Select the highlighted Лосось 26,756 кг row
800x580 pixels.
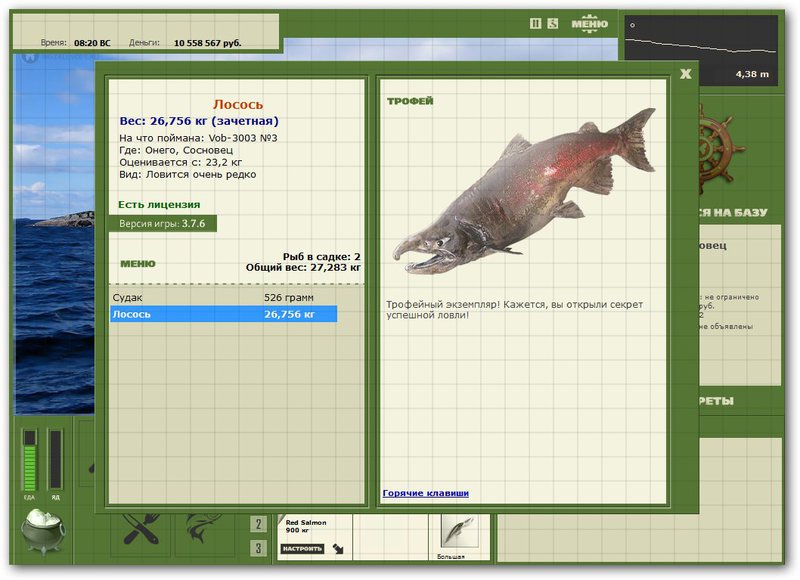223,314
